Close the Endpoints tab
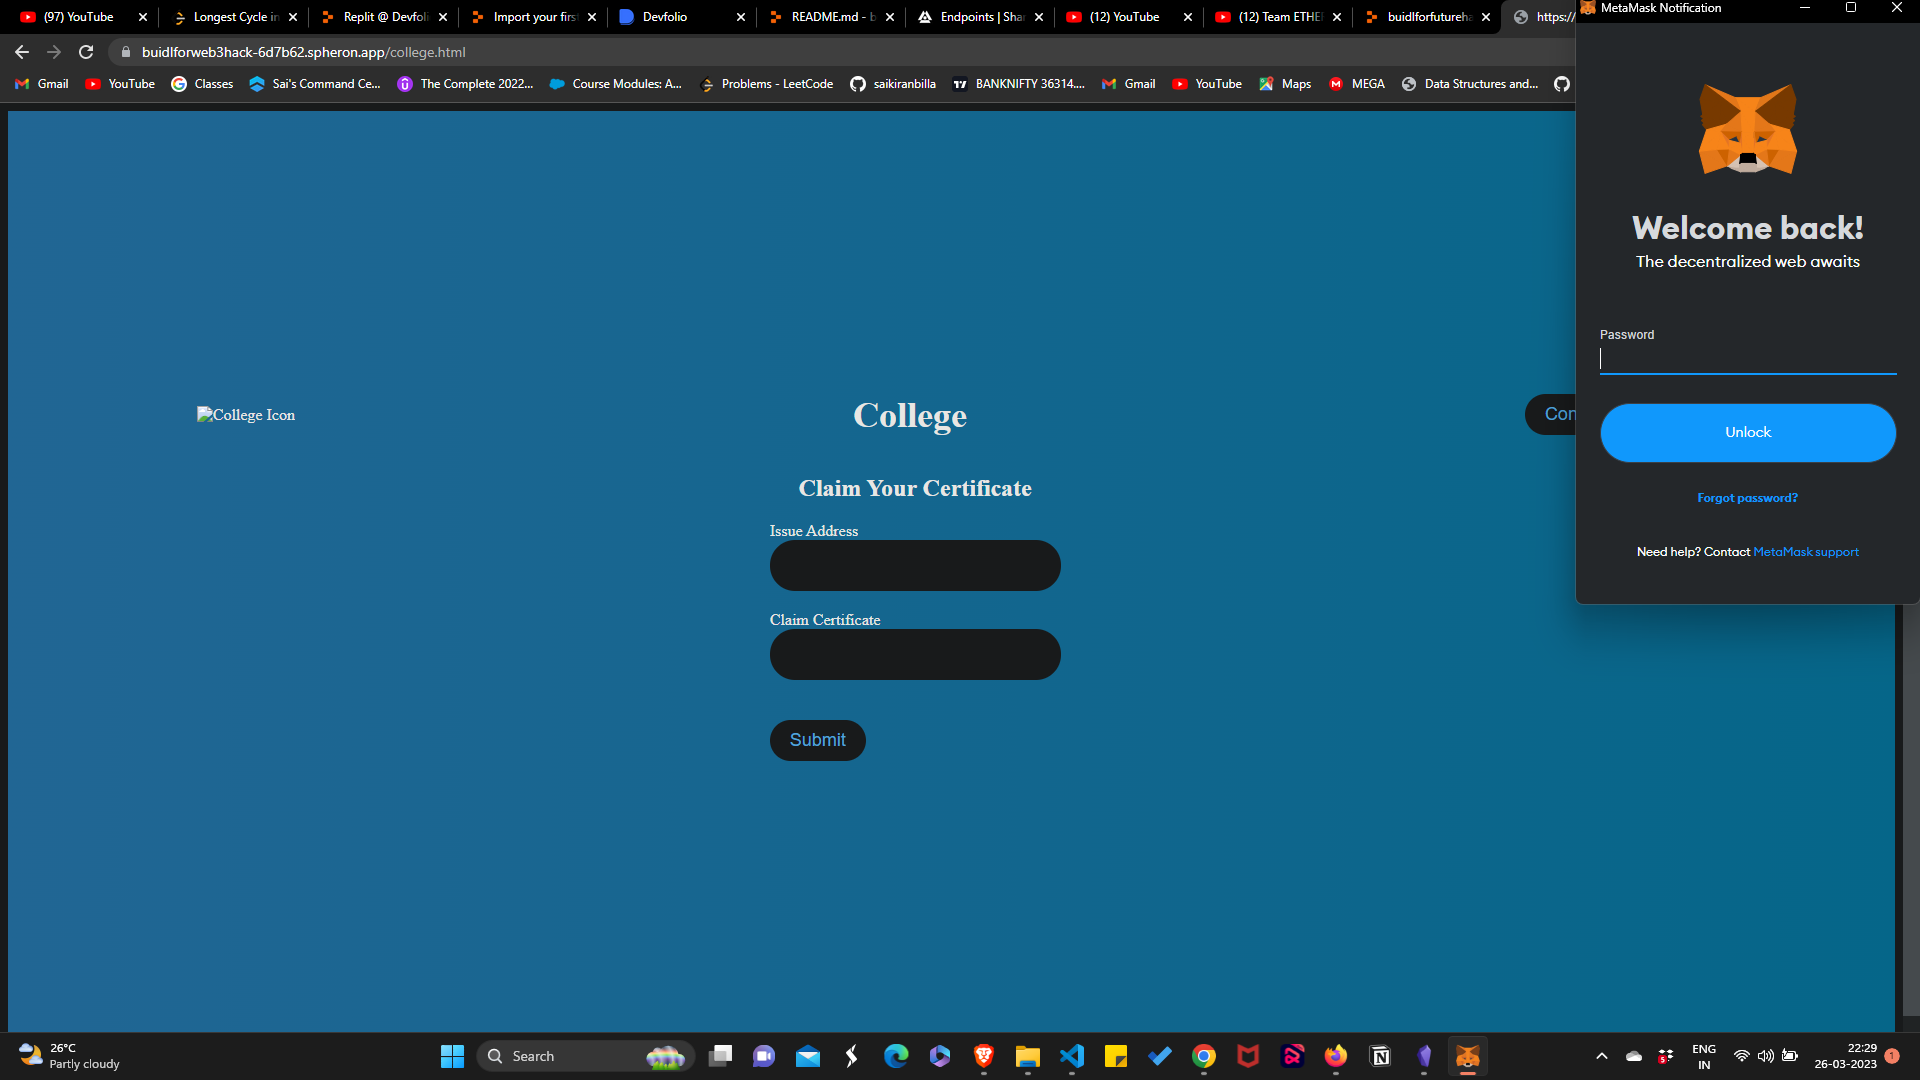The image size is (1920, 1080). 1039,17
